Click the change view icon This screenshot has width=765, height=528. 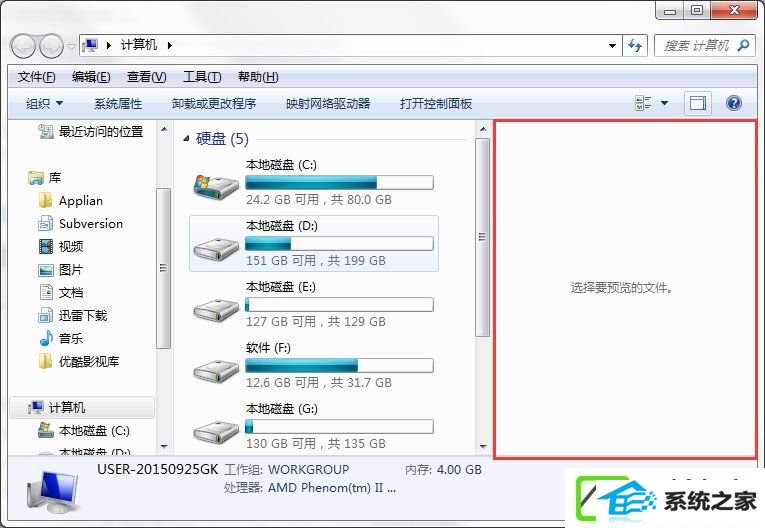coord(643,103)
